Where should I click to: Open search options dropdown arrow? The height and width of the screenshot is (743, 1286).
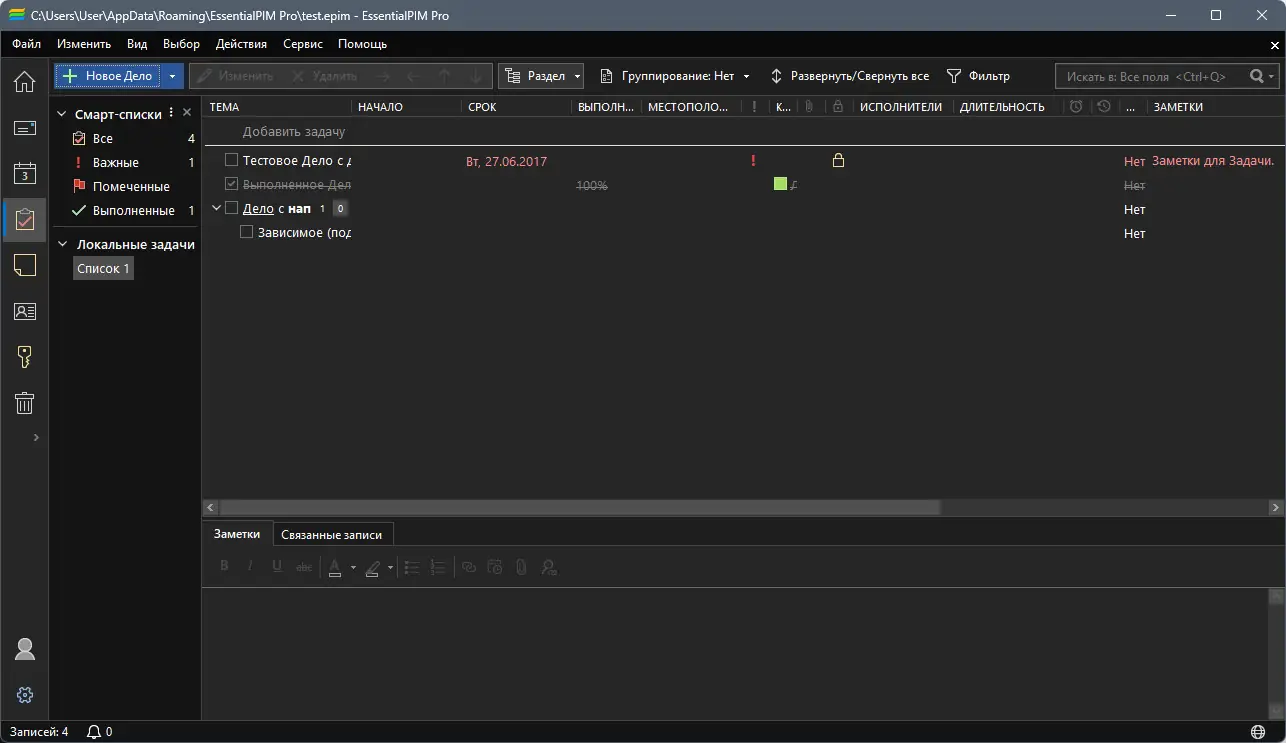coord(1272,76)
